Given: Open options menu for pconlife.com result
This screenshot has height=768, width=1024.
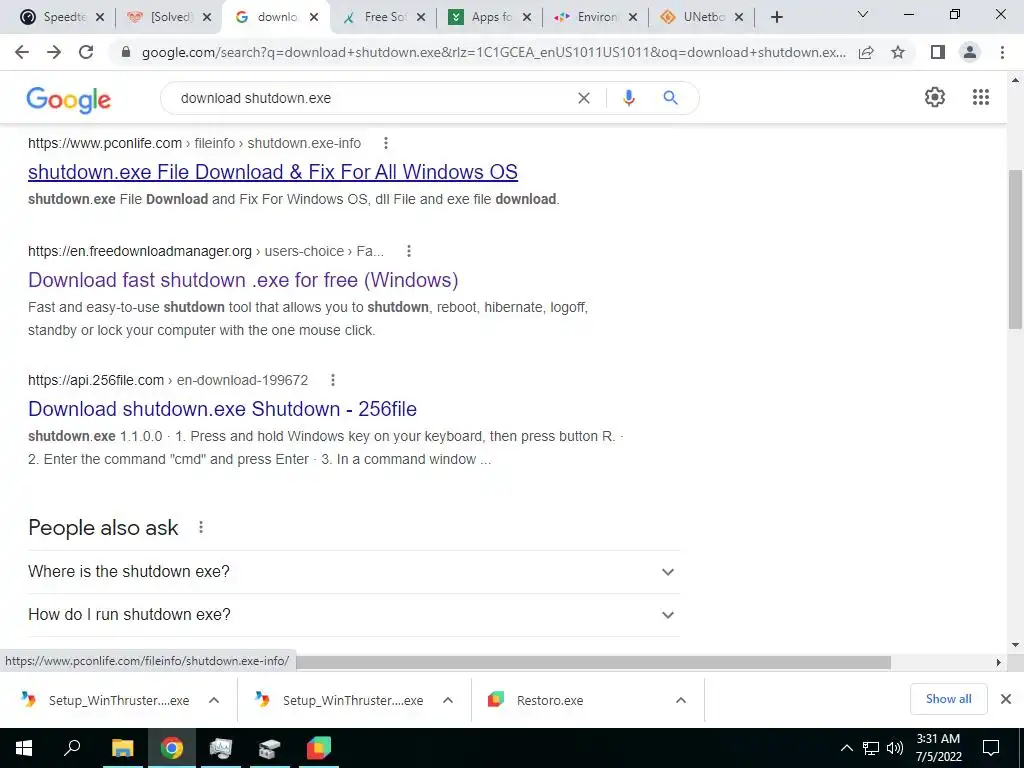Looking at the screenshot, I should point(386,143).
